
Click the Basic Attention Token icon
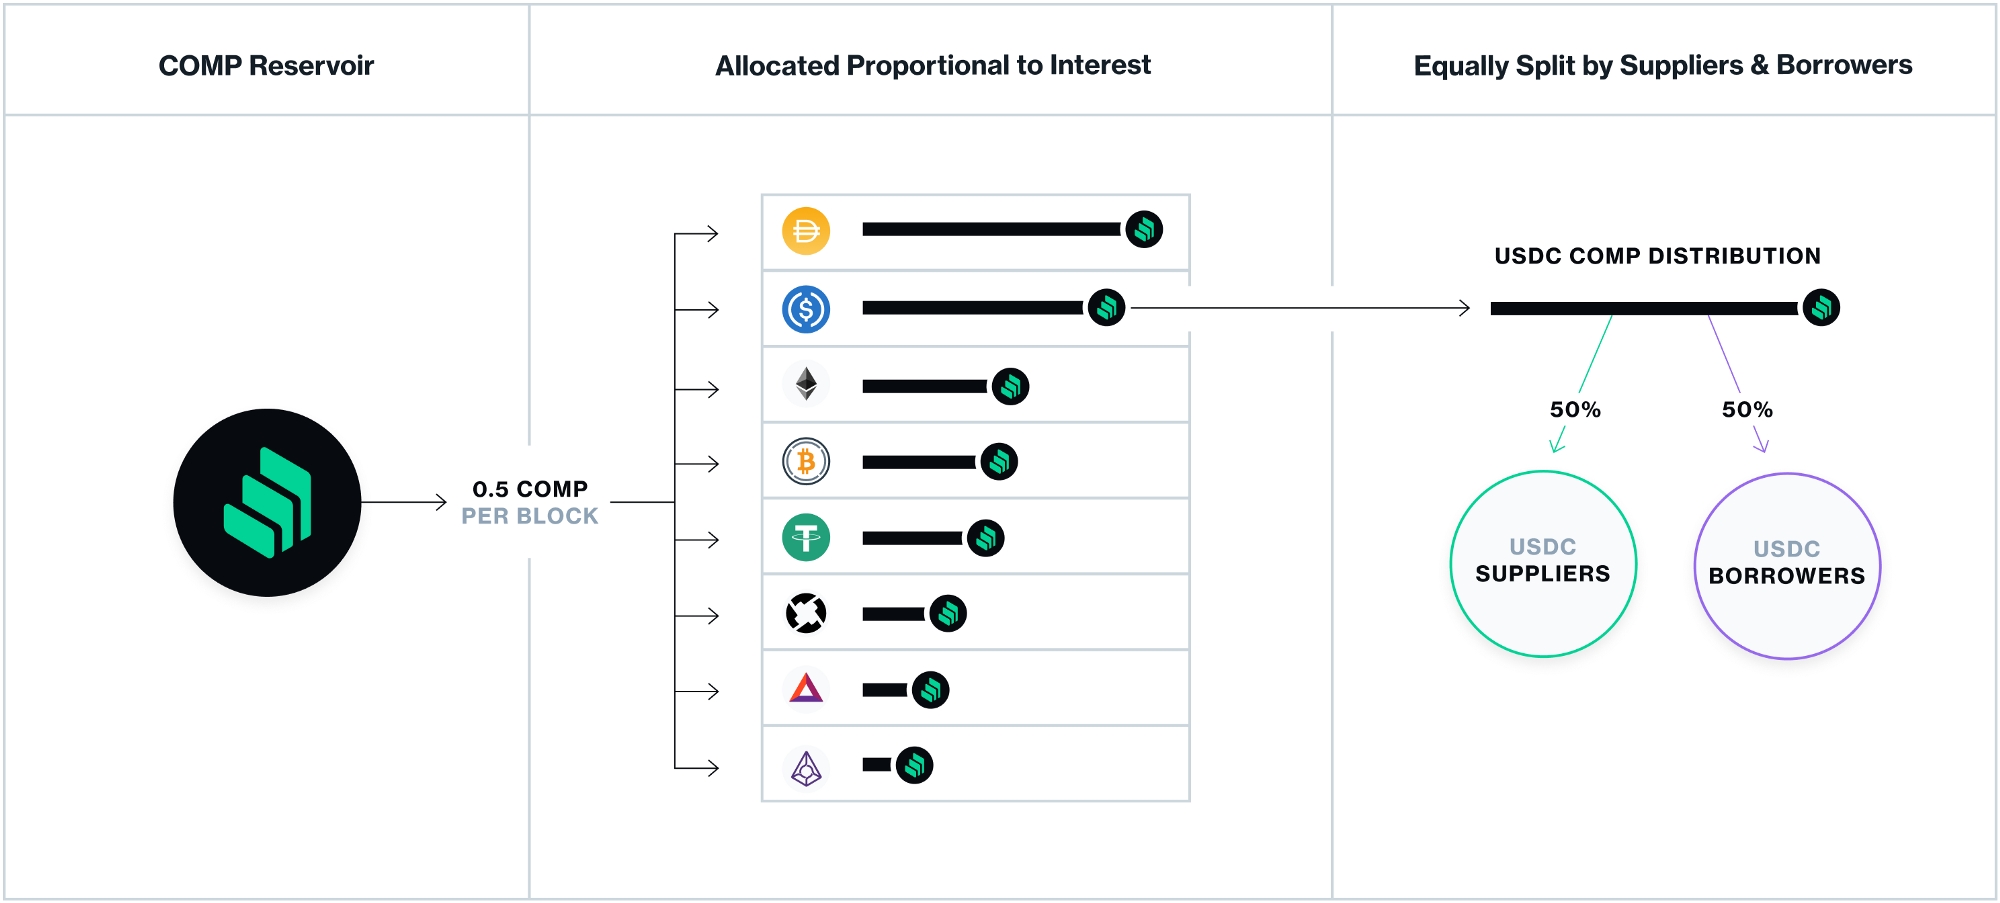click(806, 689)
